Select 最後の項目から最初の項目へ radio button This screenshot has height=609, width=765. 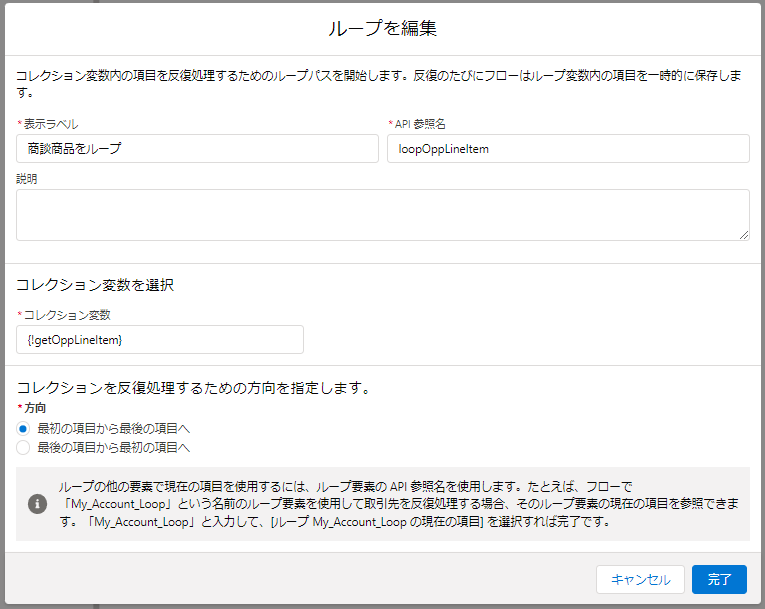(x=23, y=447)
